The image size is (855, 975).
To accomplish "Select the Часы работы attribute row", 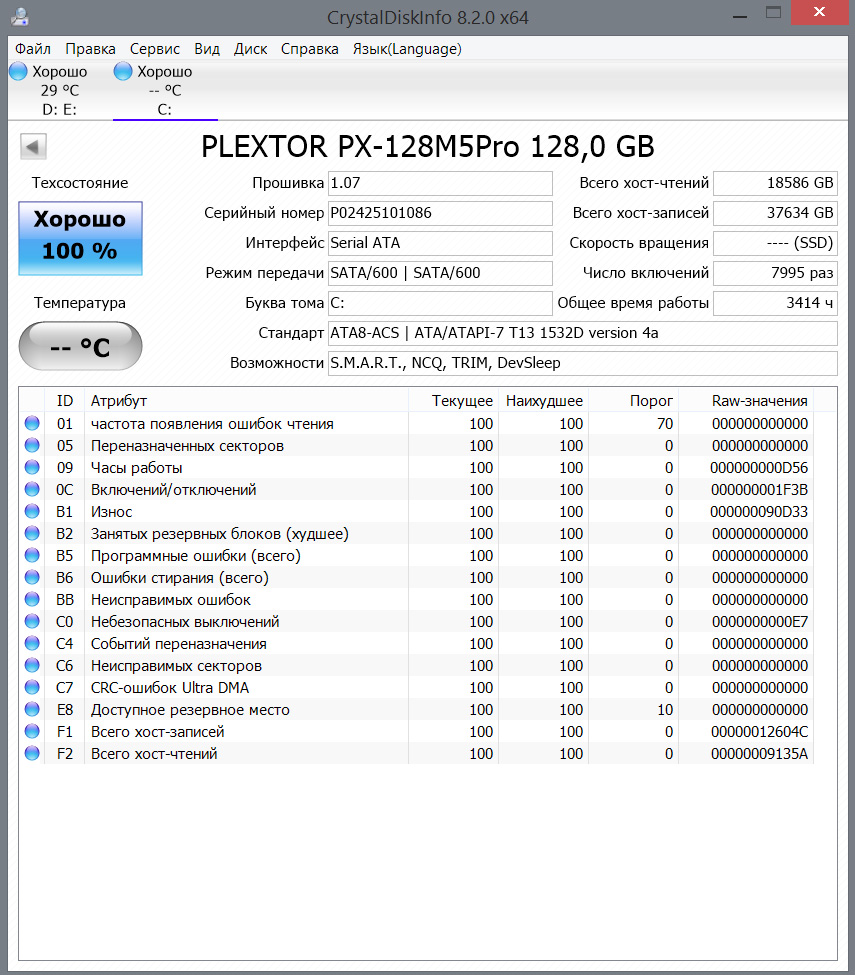I will (x=416, y=468).
